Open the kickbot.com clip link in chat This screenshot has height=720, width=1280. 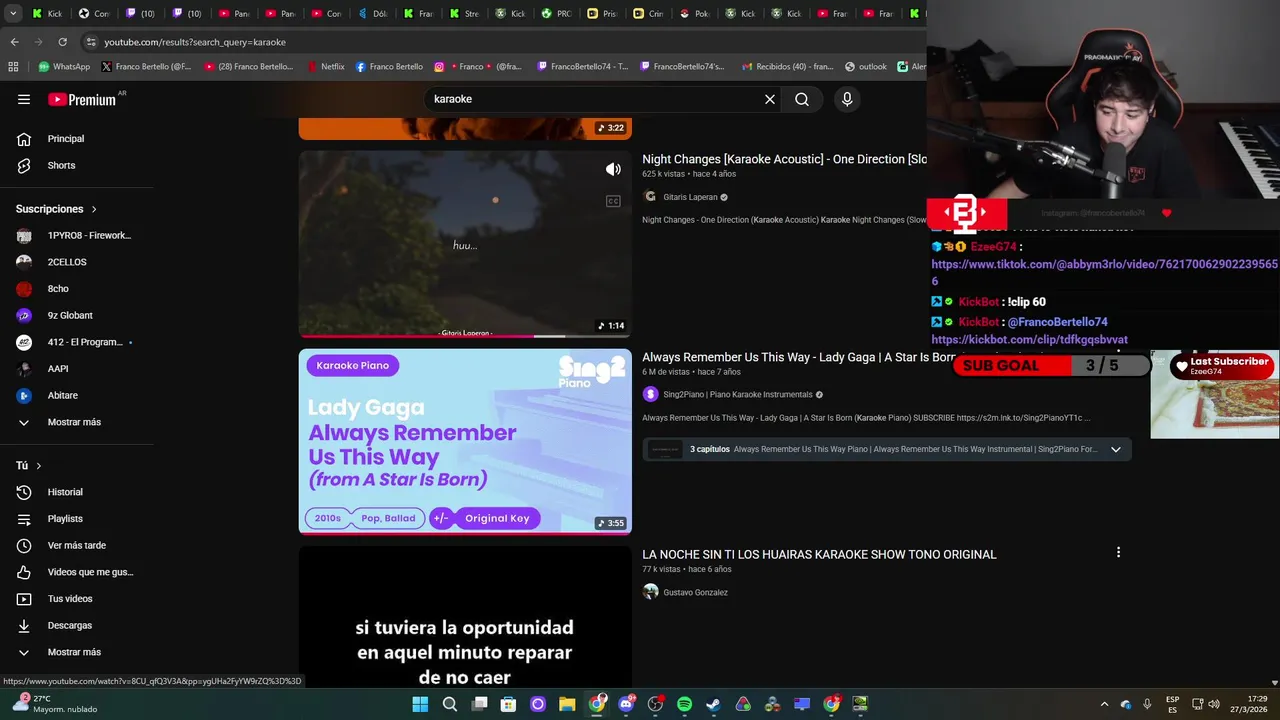point(1029,339)
